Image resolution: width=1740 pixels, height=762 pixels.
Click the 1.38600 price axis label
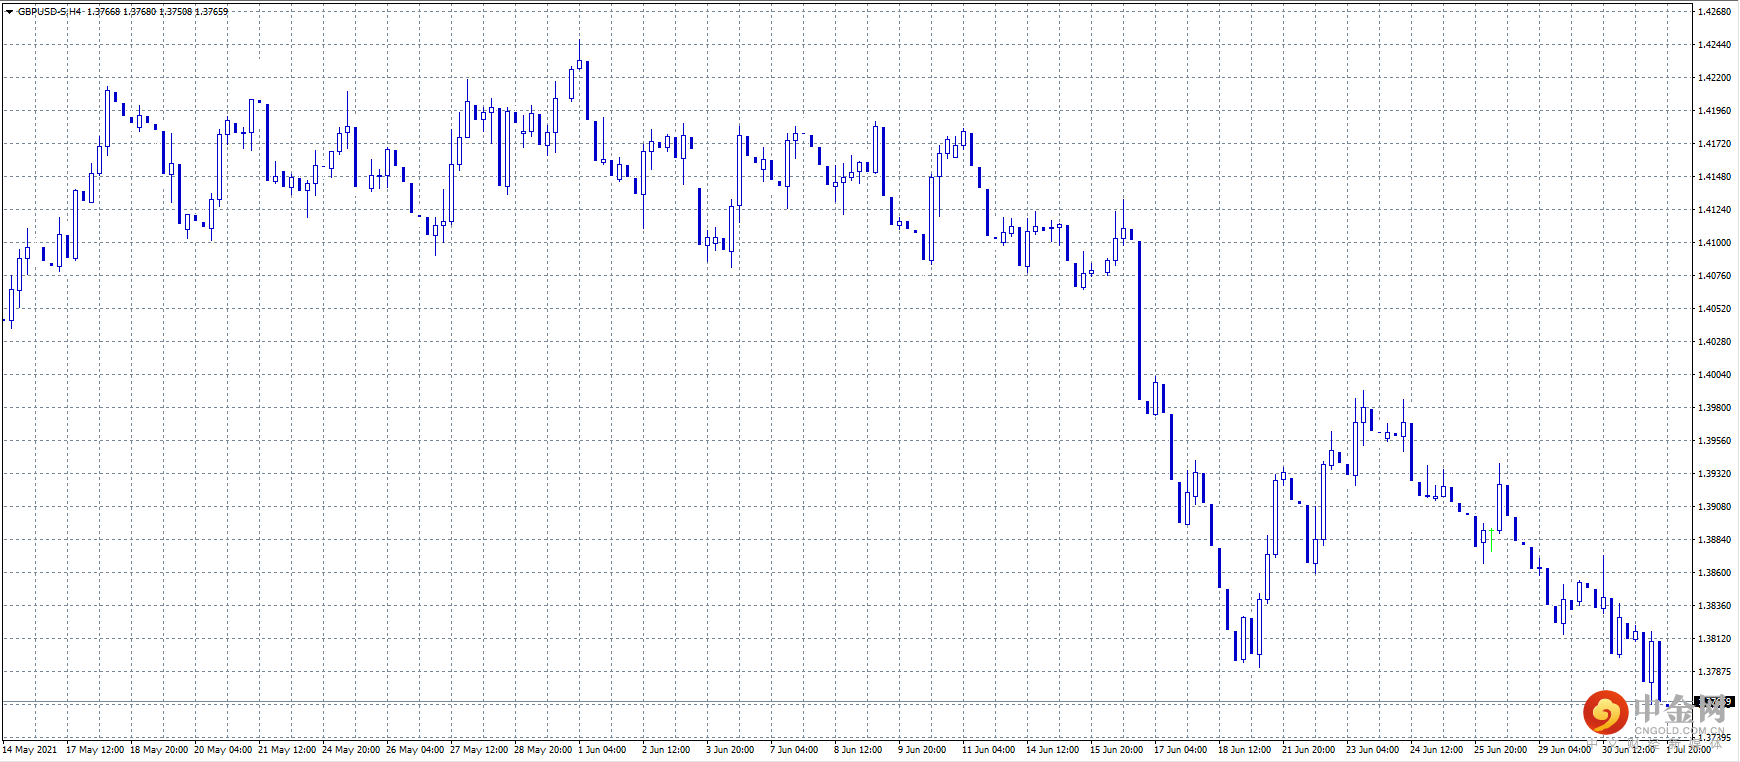pos(1714,573)
